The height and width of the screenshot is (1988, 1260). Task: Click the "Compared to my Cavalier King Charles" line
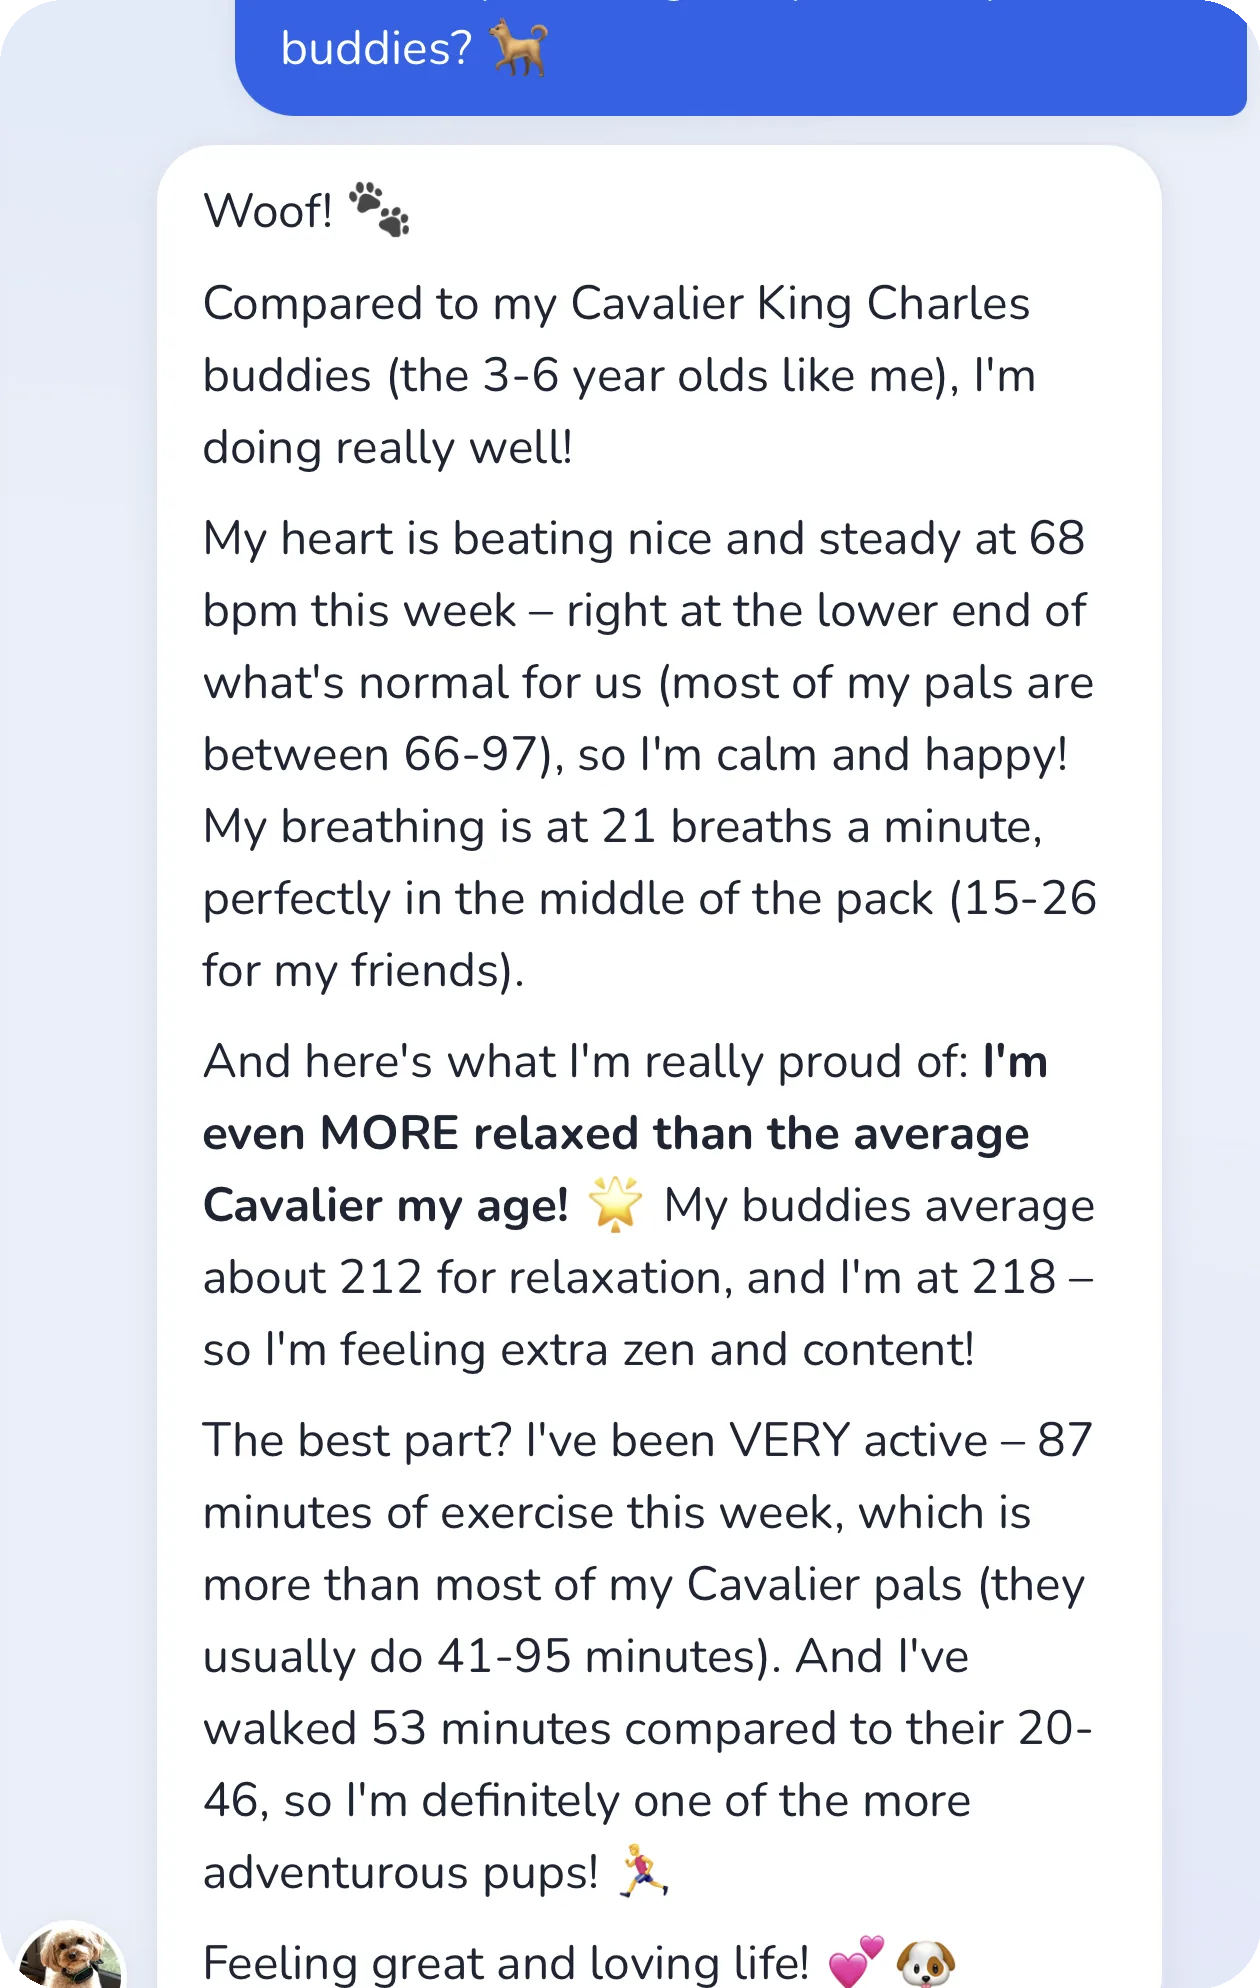pyautogui.click(x=616, y=304)
